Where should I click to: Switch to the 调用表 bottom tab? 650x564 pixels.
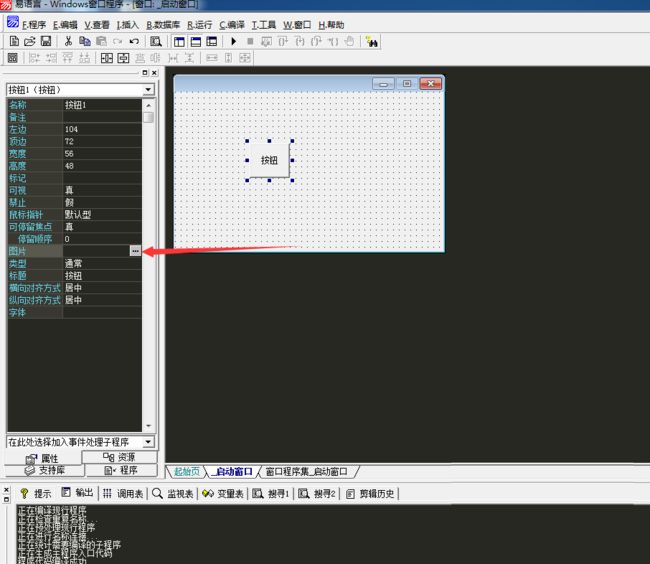pyautogui.click(x=123, y=494)
